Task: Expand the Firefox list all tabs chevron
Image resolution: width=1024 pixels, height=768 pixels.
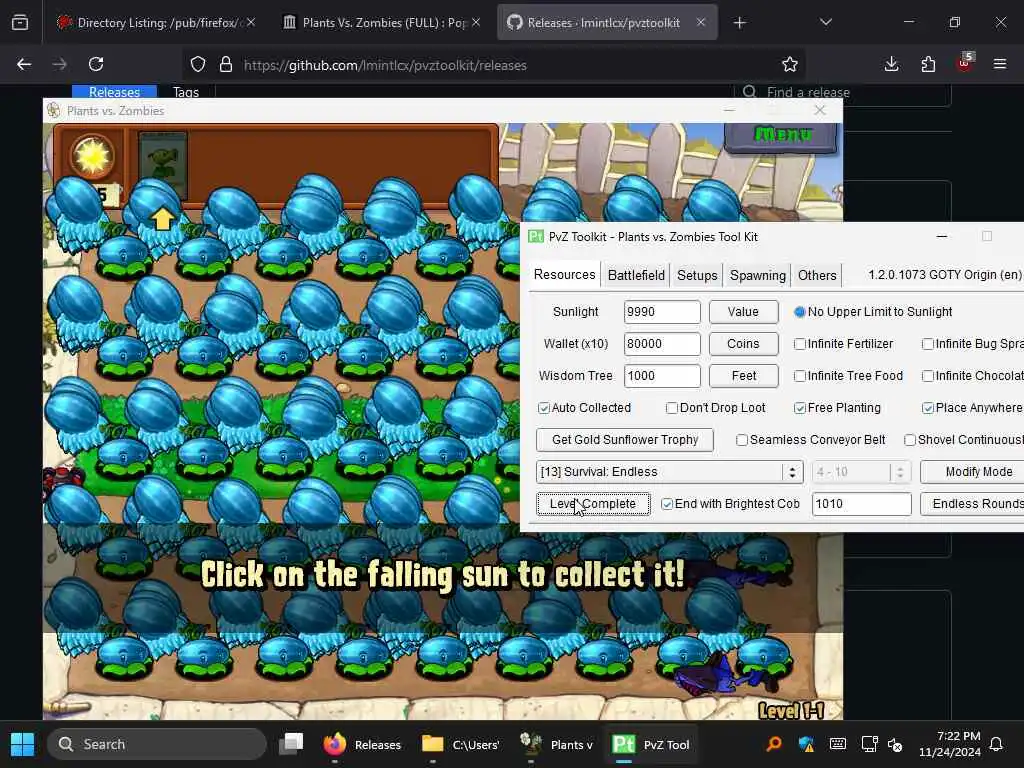Action: point(826,23)
